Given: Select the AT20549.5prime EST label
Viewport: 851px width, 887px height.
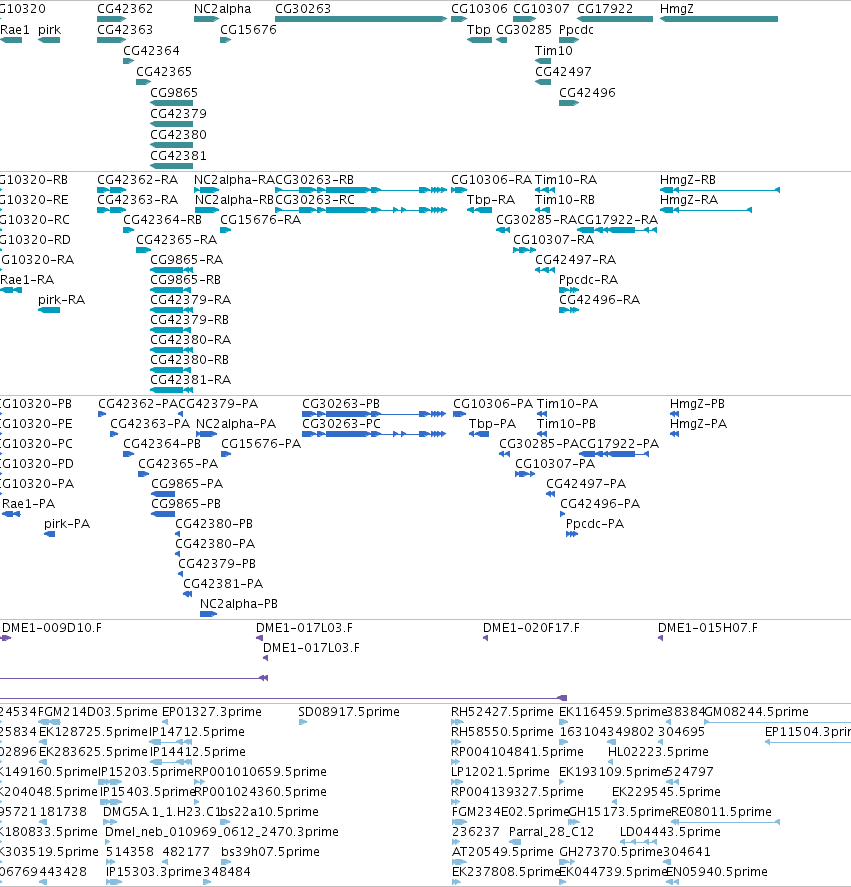Looking at the screenshot, I should (x=503, y=852).
